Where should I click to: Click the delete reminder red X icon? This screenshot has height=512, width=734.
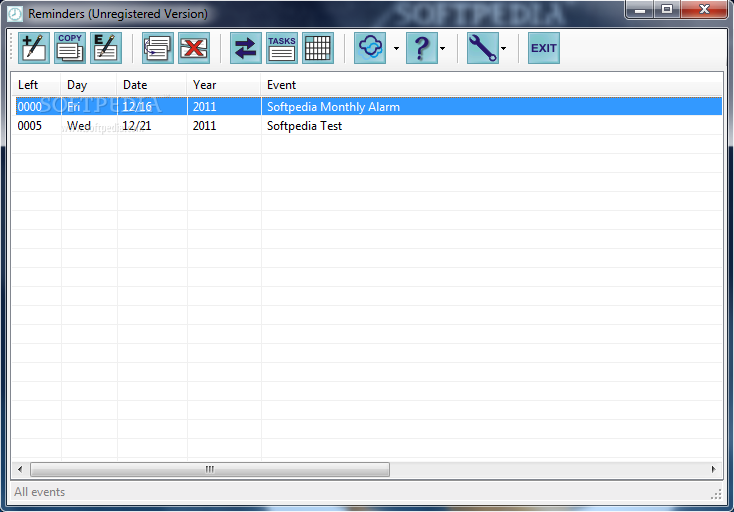pos(194,48)
